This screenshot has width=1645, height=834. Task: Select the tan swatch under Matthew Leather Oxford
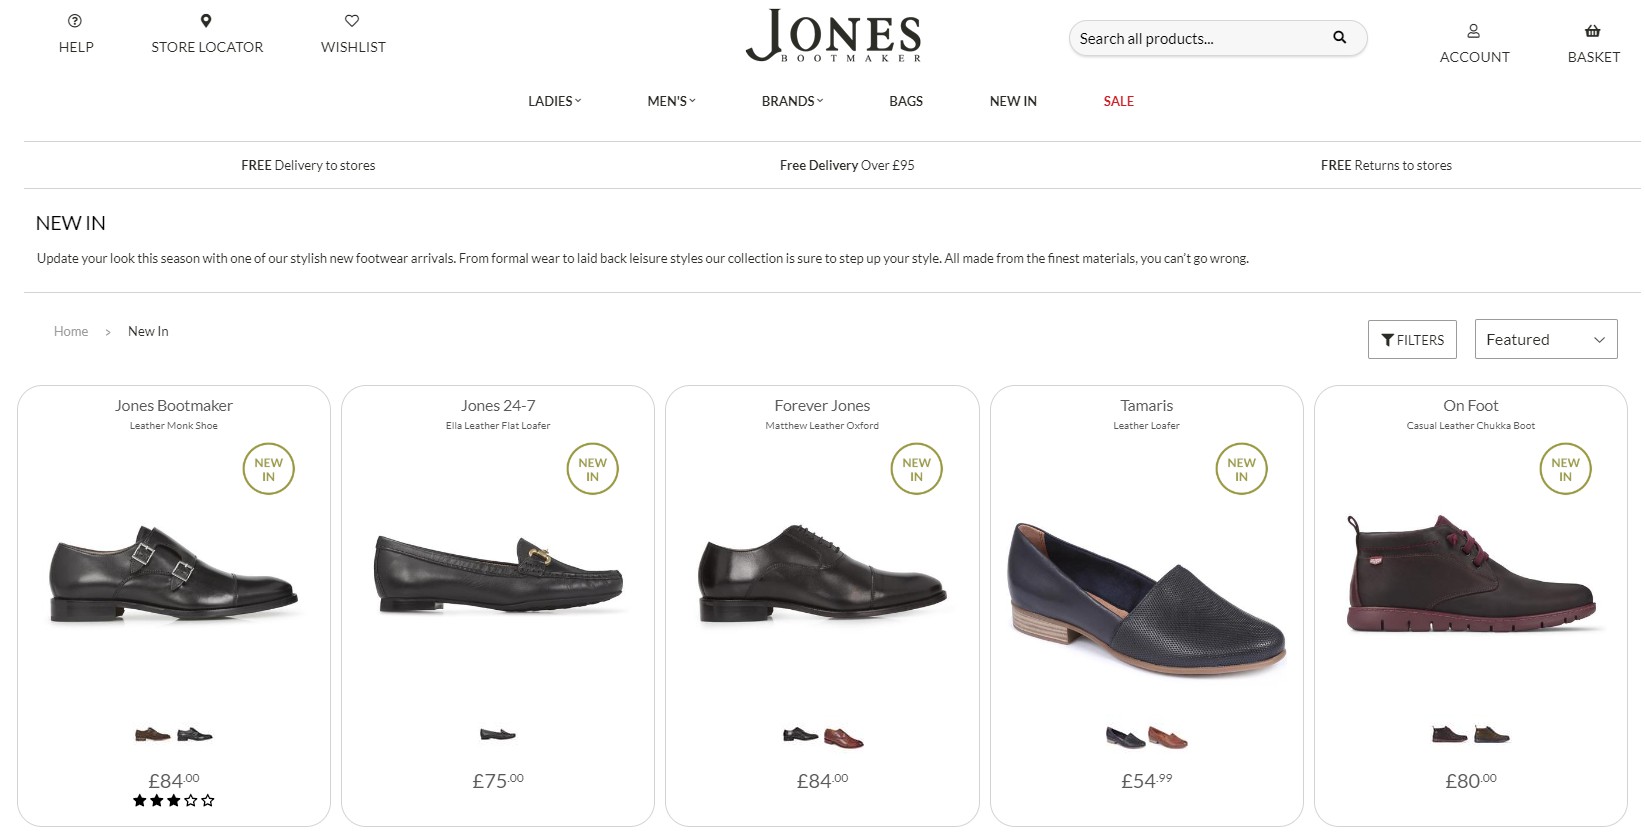tap(845, 736)
